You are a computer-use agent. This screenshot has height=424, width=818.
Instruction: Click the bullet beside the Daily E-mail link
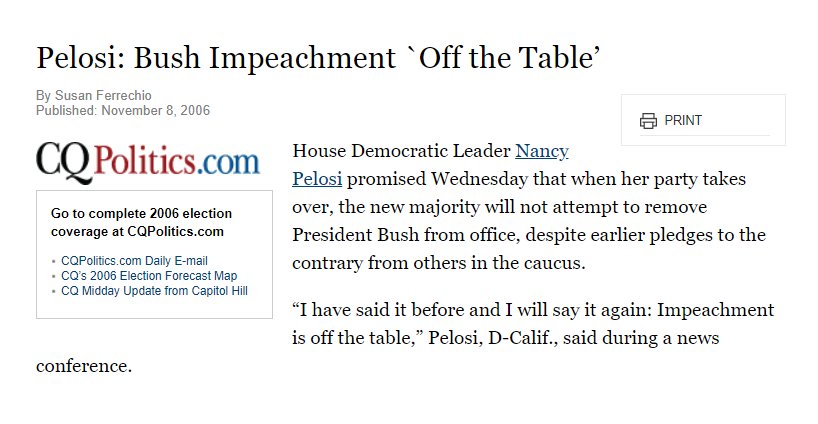[x=54, y=261]
